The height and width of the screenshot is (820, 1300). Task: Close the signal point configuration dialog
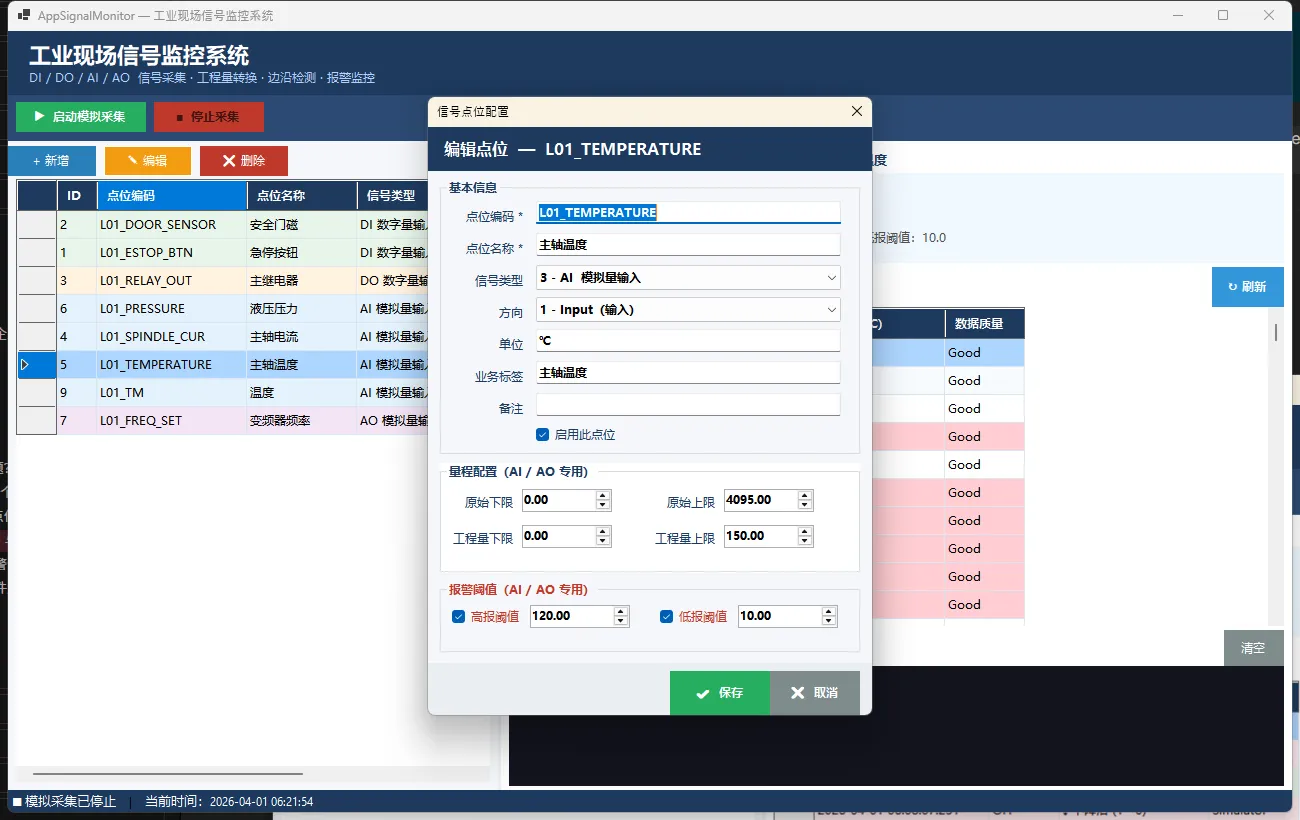(x=856, y=111)
